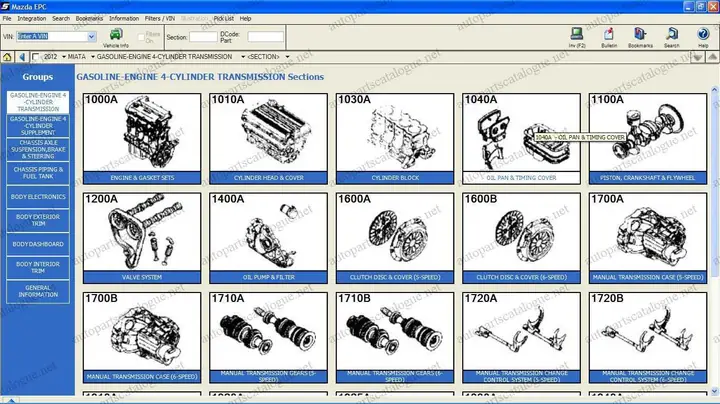
Task: Click the Search magnifier toolbar icon
Action: coord(672,35)
